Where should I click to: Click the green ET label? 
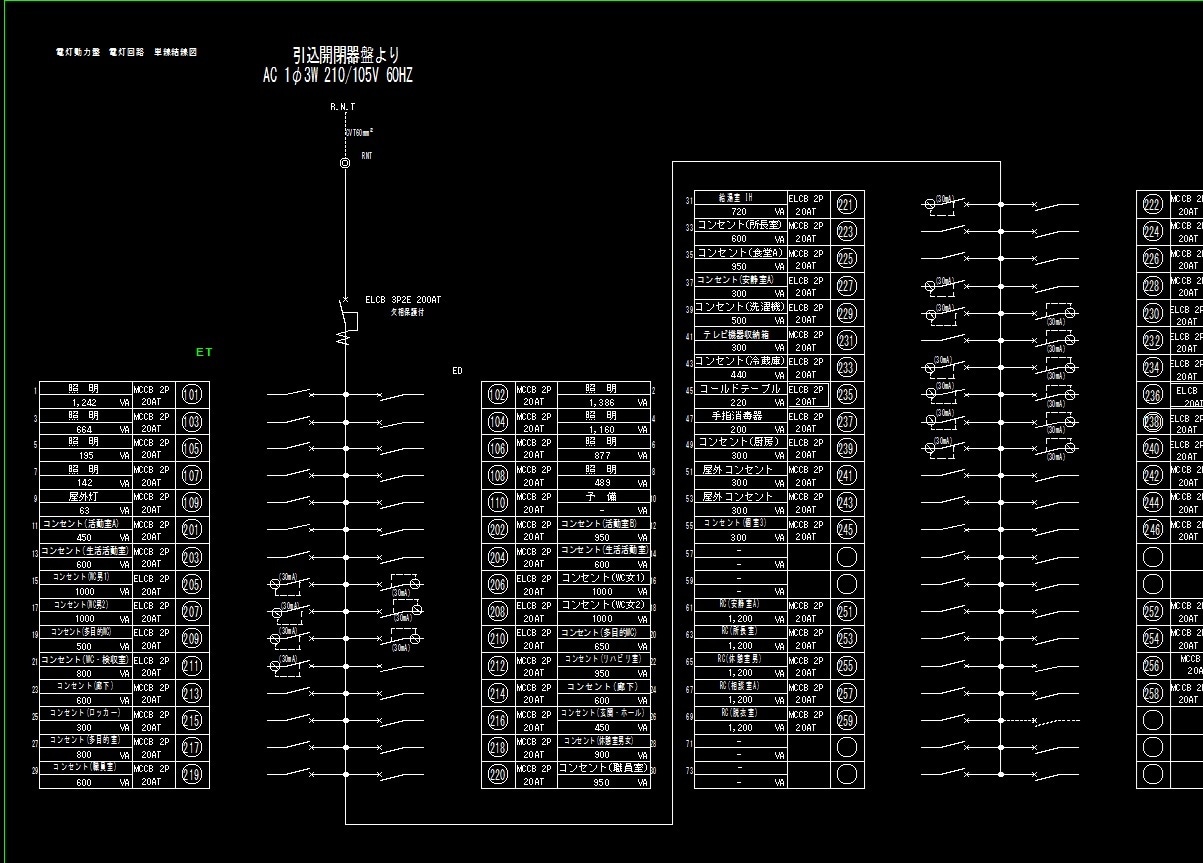pyautogui.click(x=204, y=352)
